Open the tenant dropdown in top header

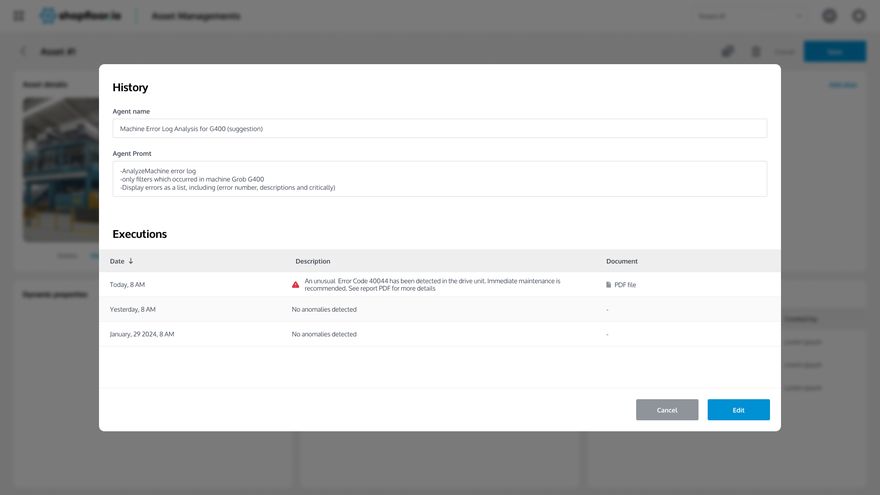[x=750, y=16]
